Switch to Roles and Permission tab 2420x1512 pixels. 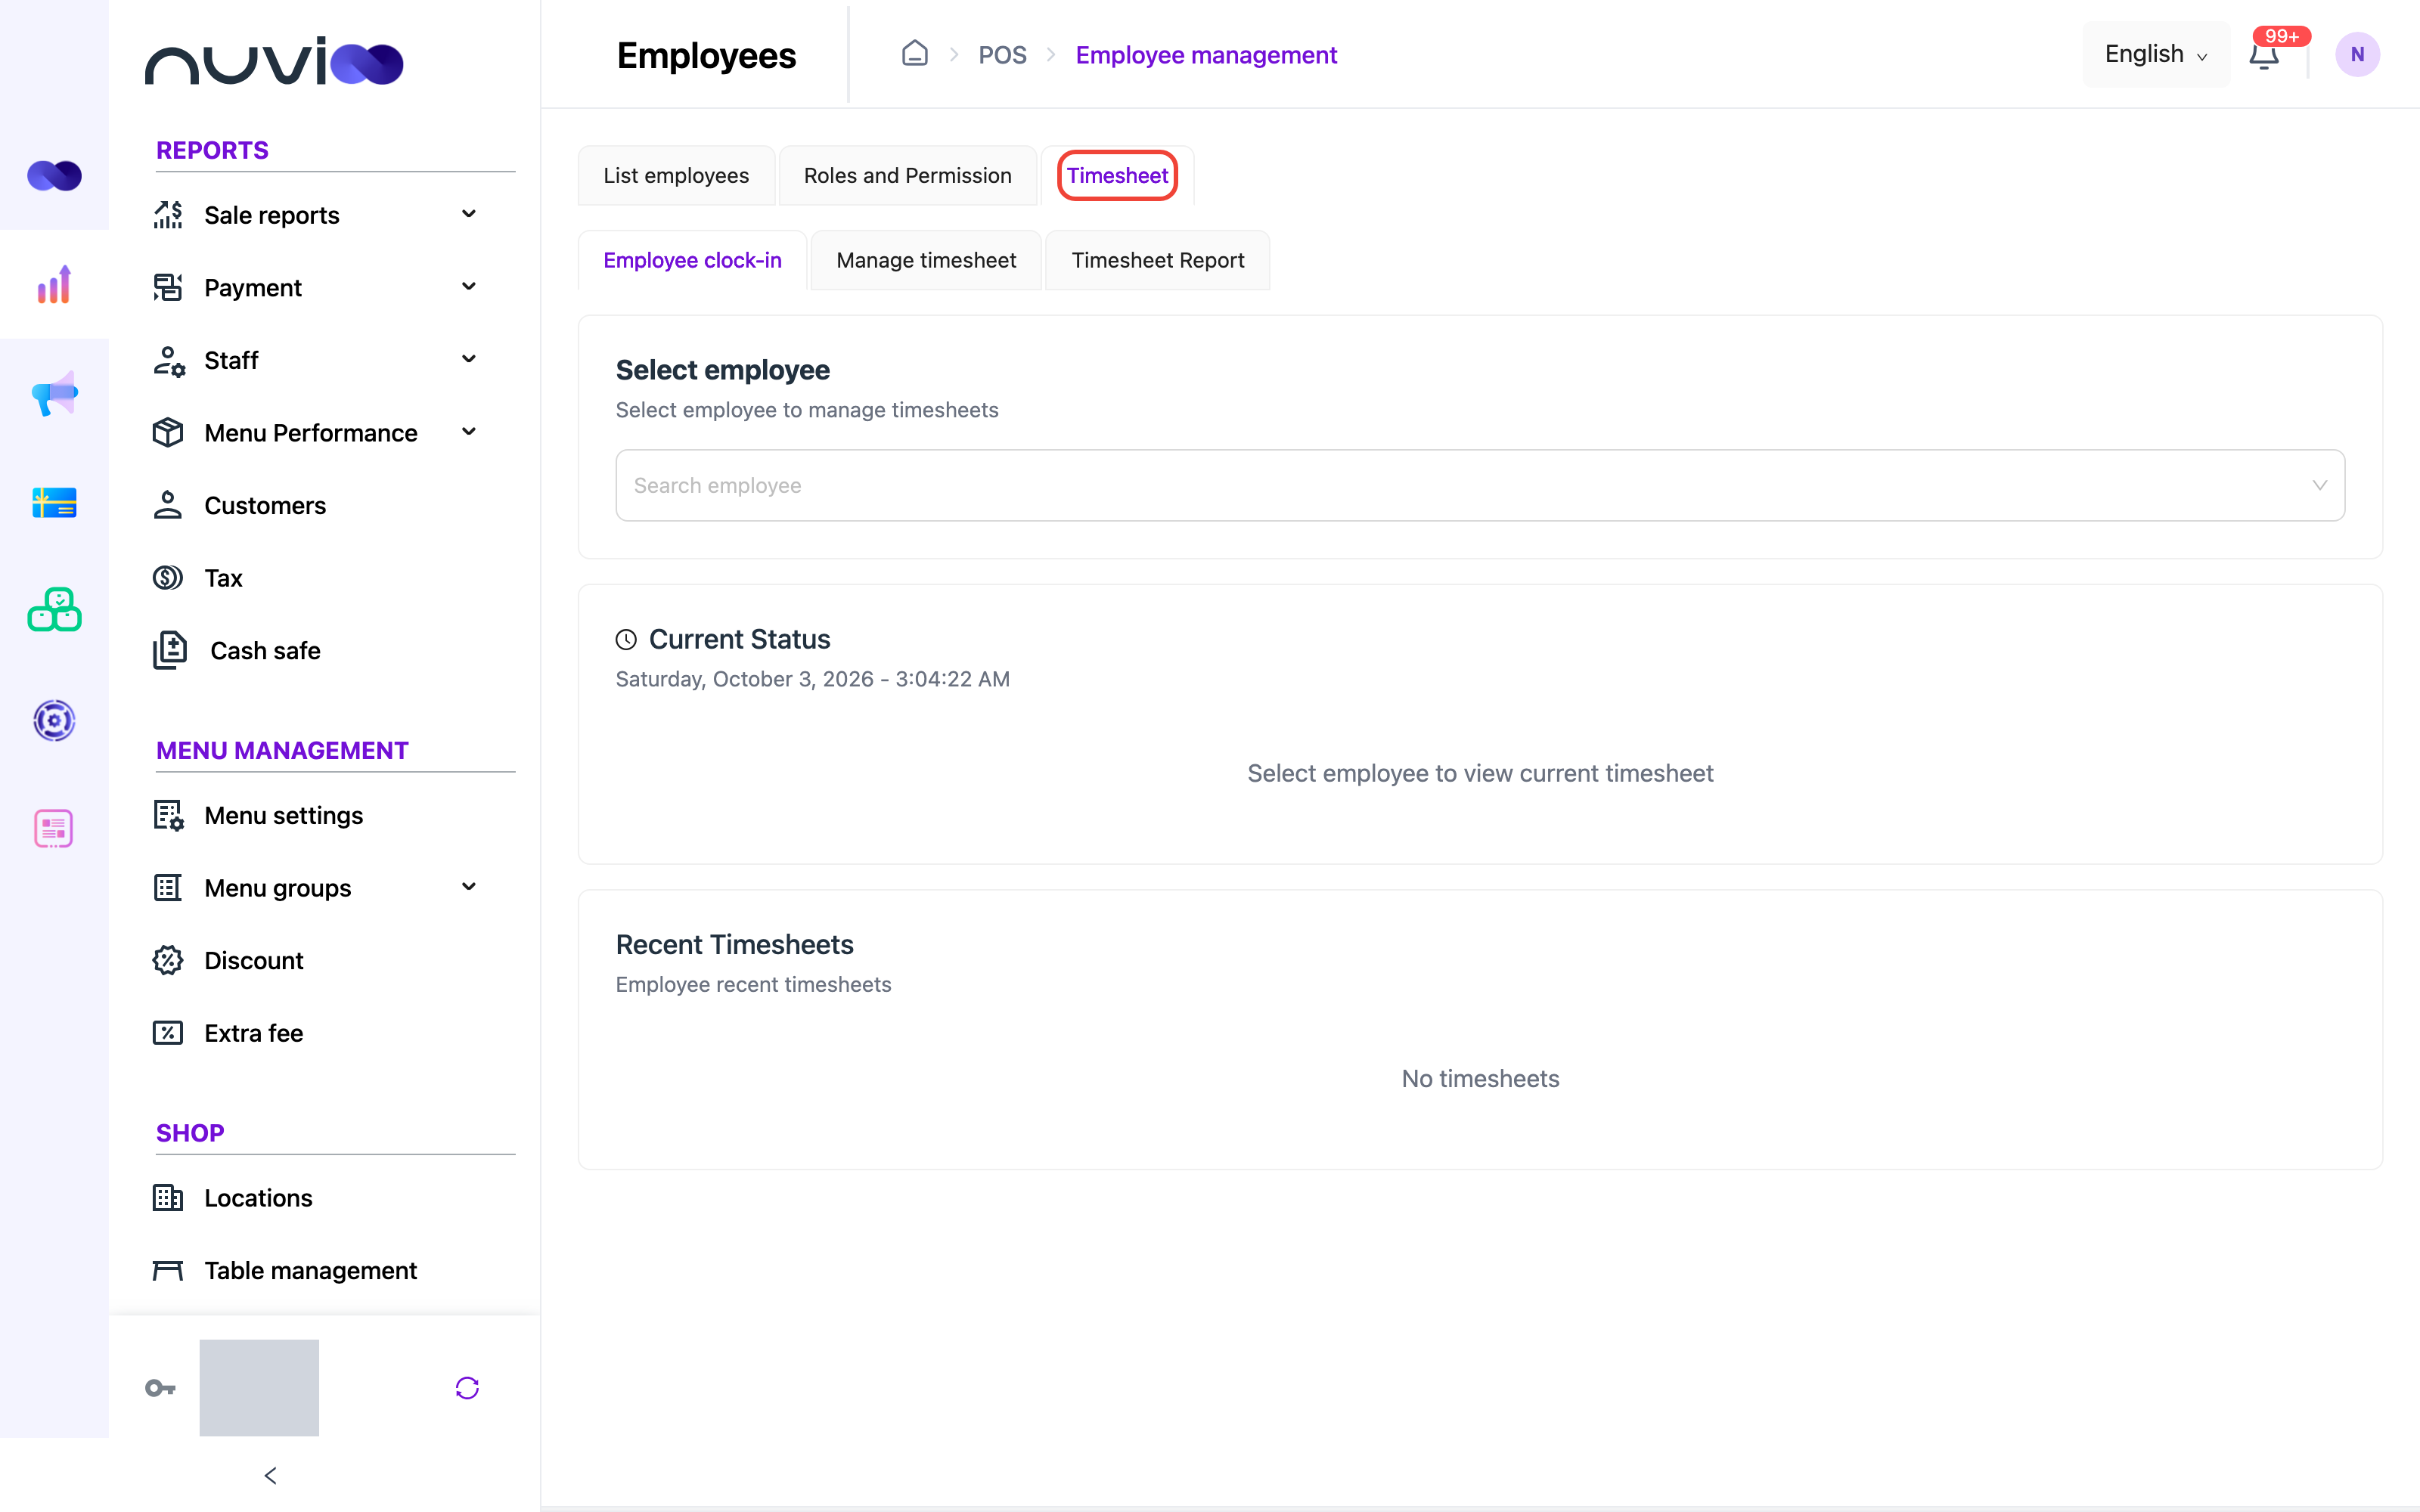point(907,175)
